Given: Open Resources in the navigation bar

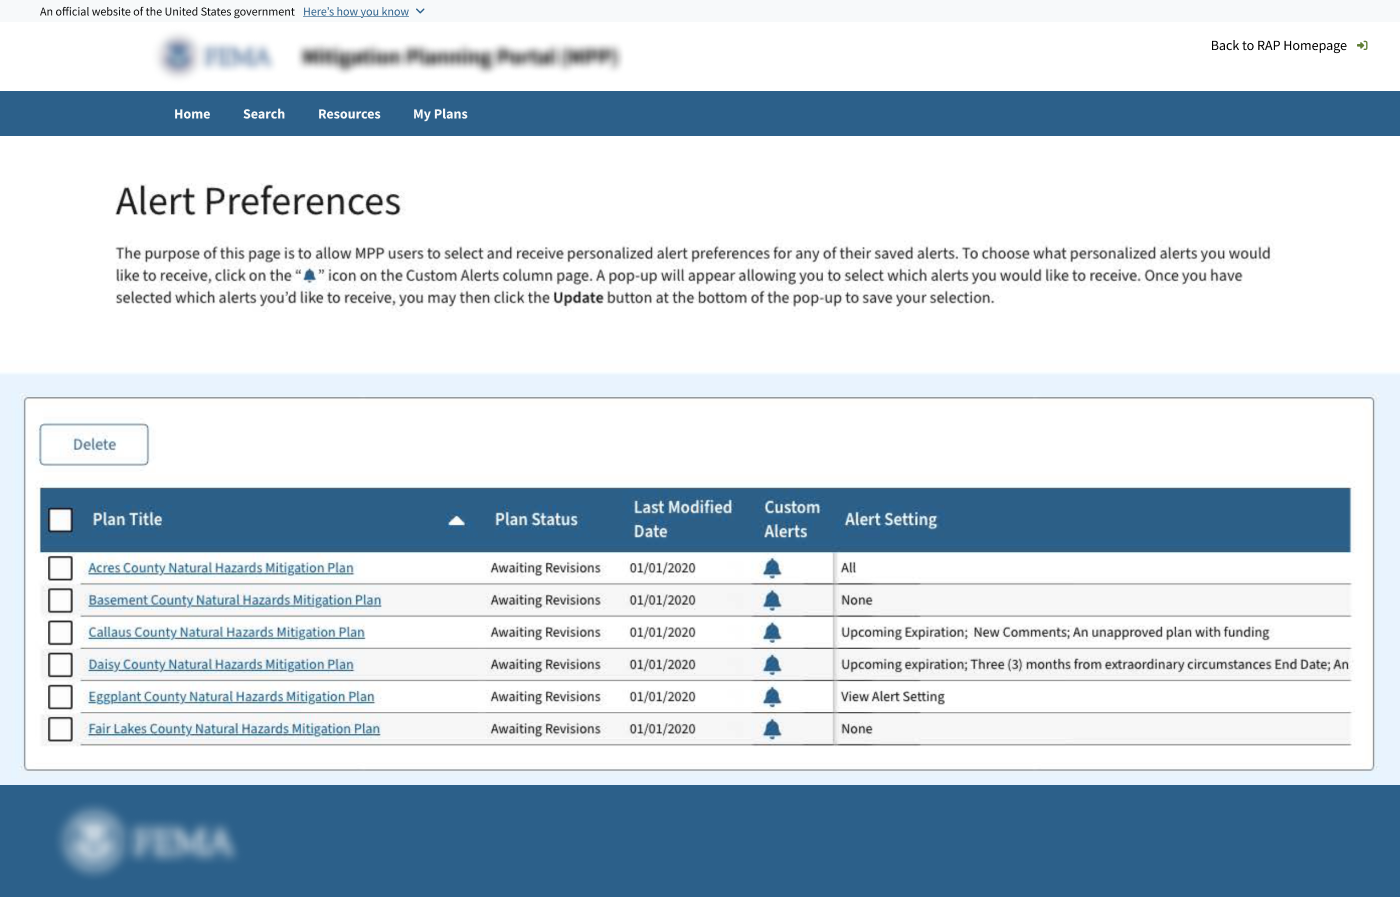Looking at the screenshot, I should (x=349, y=114).
